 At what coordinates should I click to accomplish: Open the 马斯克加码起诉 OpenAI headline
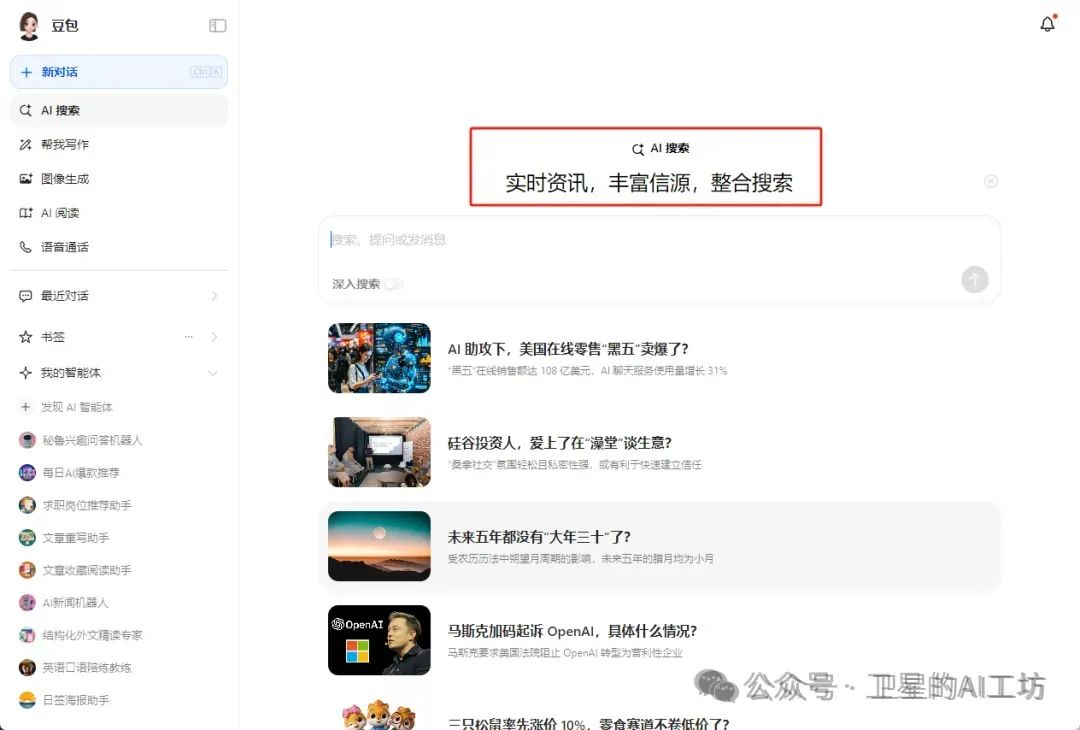tap(572, 631)
